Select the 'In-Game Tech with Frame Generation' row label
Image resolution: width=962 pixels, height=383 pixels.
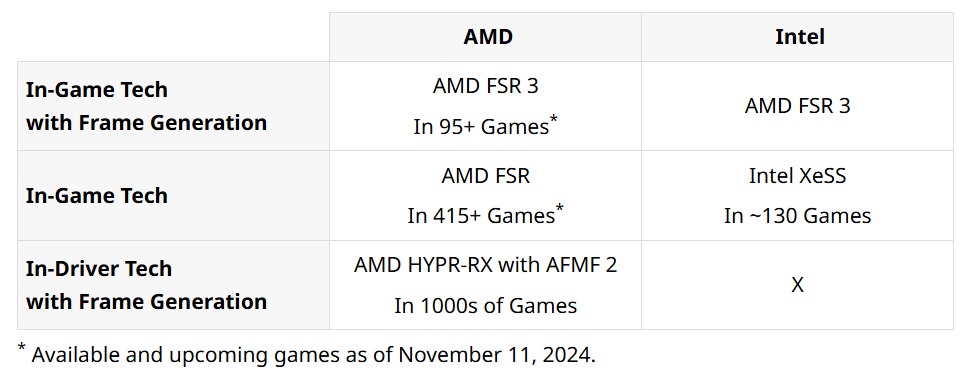point(147,106)
